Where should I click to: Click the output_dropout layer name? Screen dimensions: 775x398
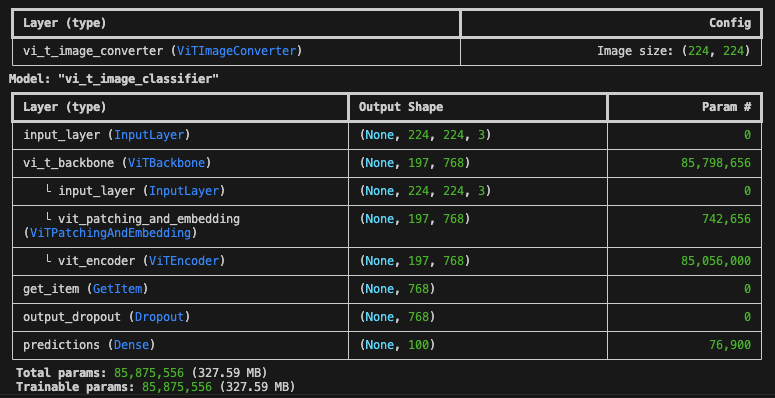coord(72,317)
